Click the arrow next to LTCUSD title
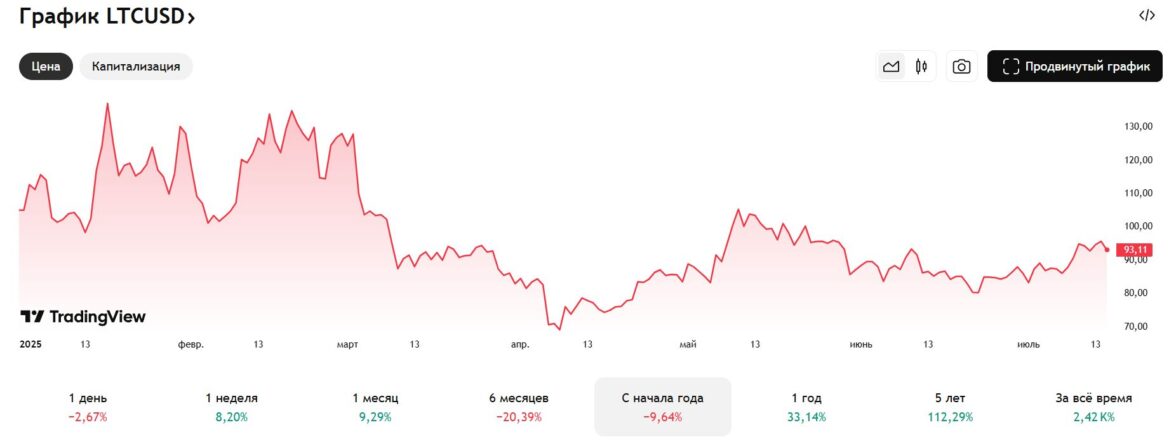This screenshot has height=446, width=1176. (191, 18)
